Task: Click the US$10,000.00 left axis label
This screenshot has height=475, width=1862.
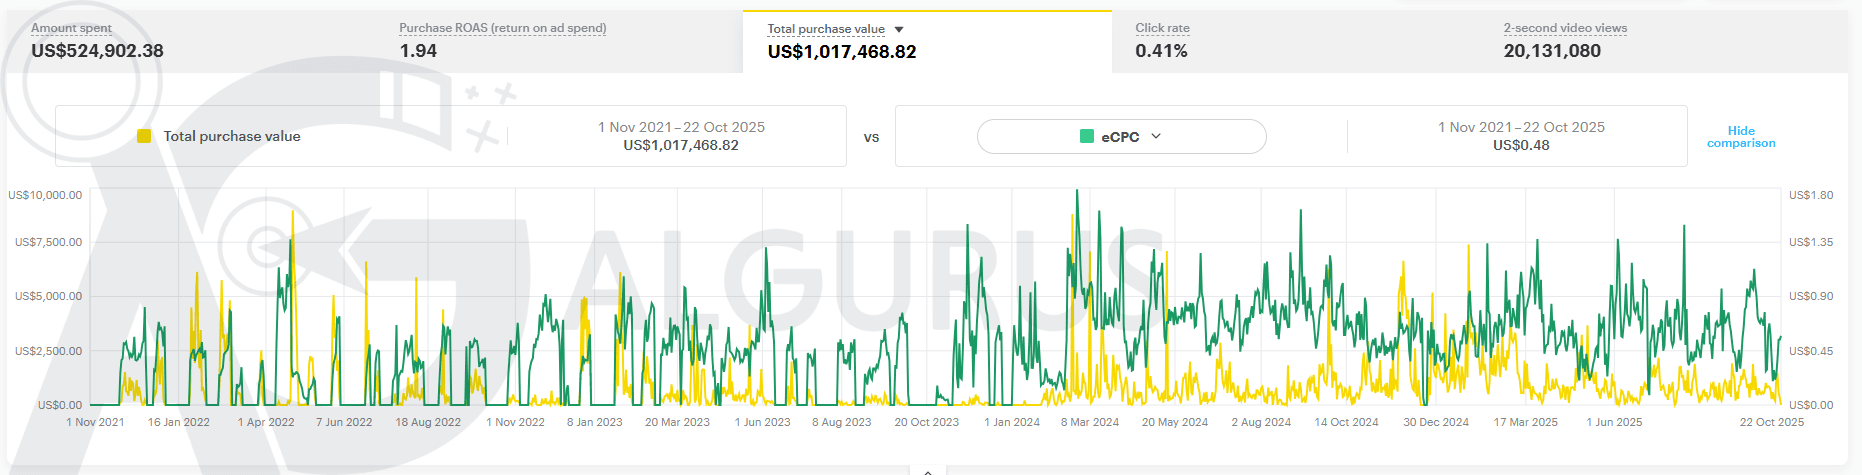Action: click(45, 195)
